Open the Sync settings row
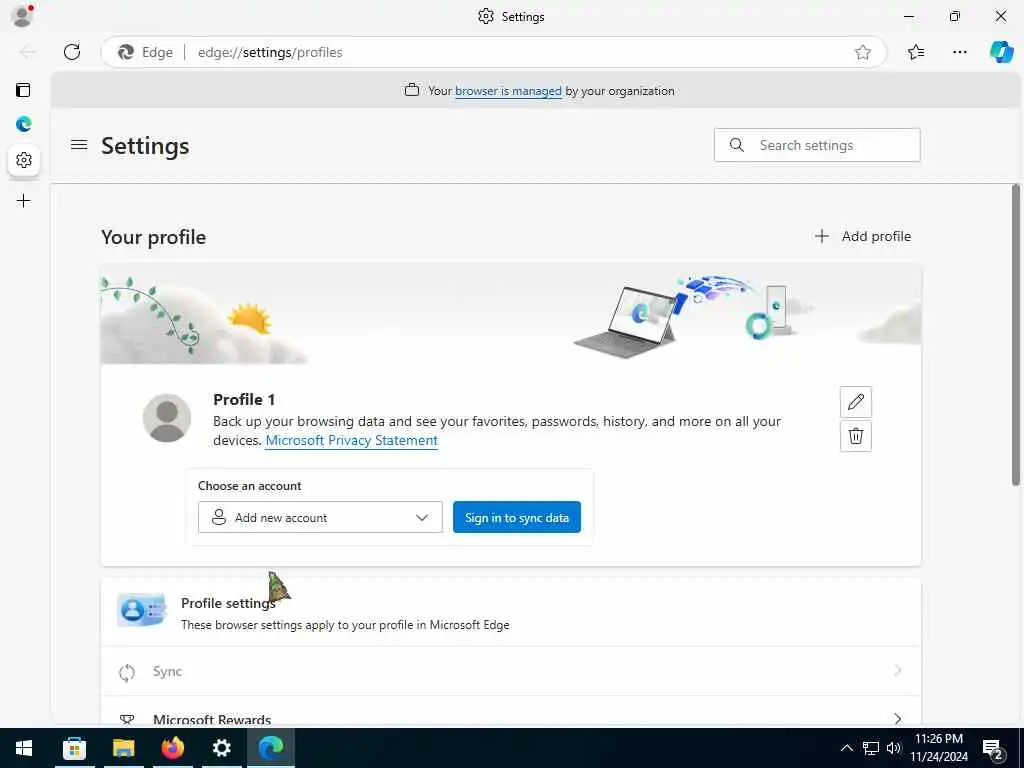 tap(511, 671)
